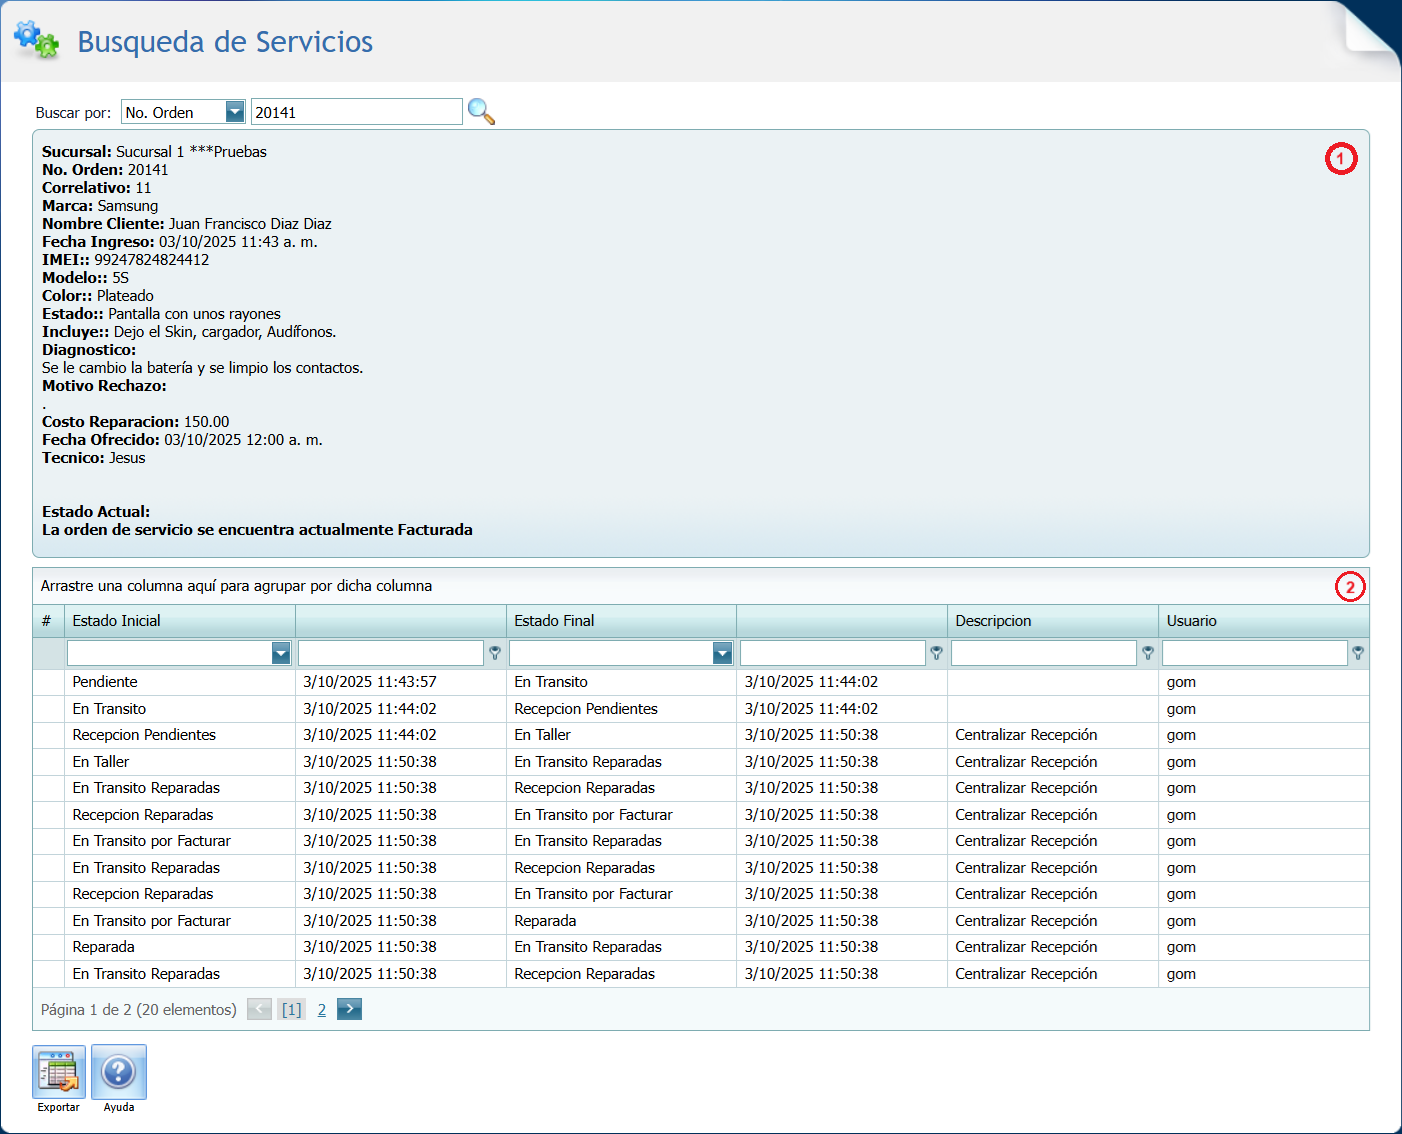The width and height of the screenshot is (1402, 1134).
Task: Click filter icon beside Estado Inicial date filter
Action: pyautogui.click(x=495, y=653)
